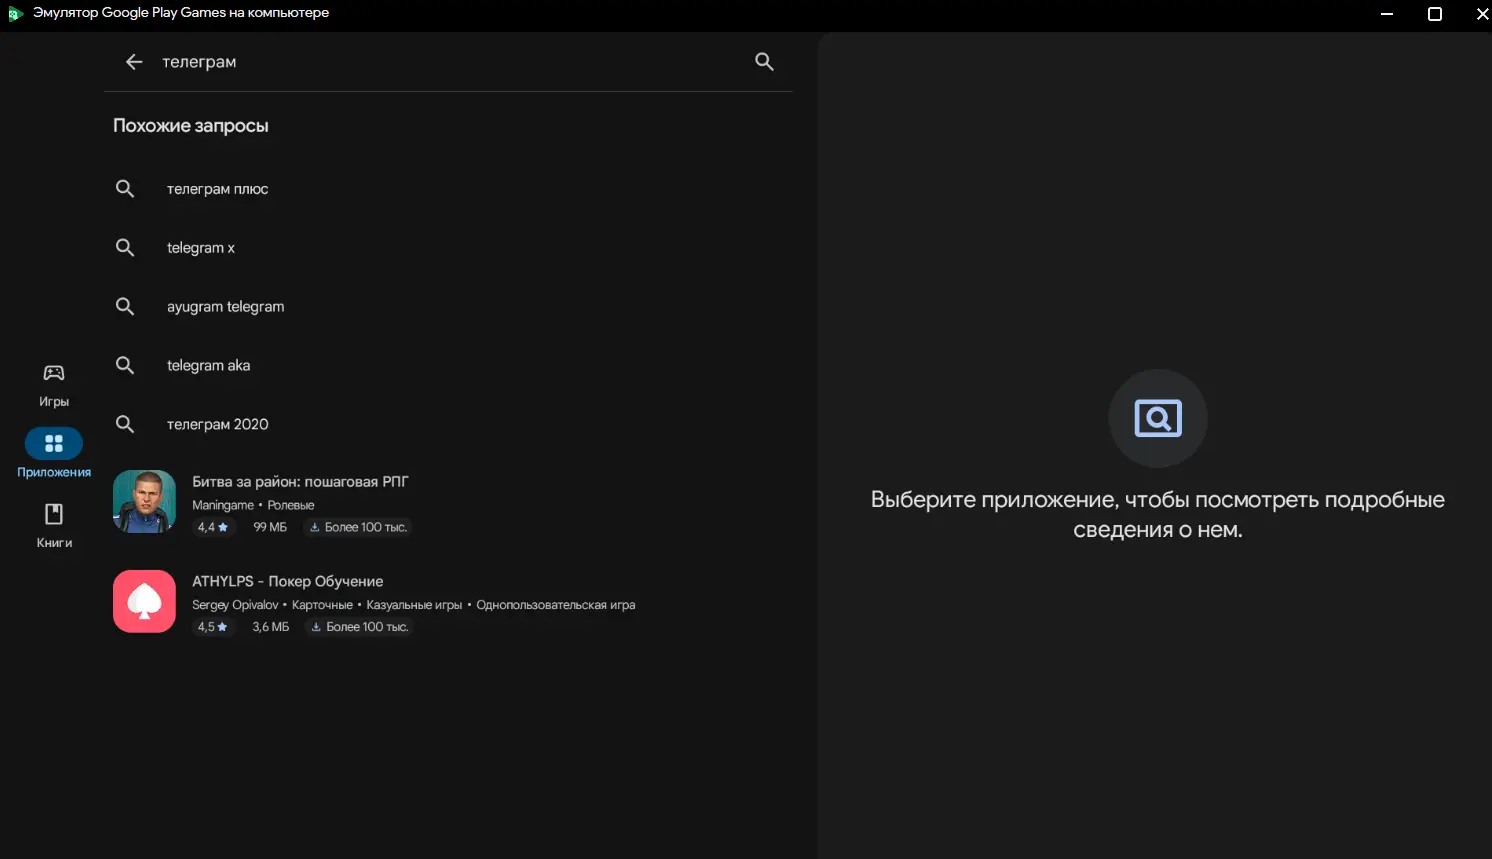Click the magnifier icon beside 'telegram aka'
The height and width of the screenshot is (859, 1492).
pos(125,365)
